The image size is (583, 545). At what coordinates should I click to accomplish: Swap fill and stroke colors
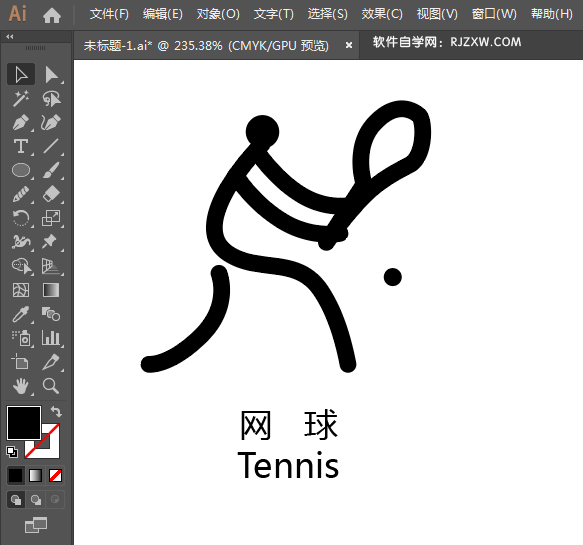tap(56, 412)
